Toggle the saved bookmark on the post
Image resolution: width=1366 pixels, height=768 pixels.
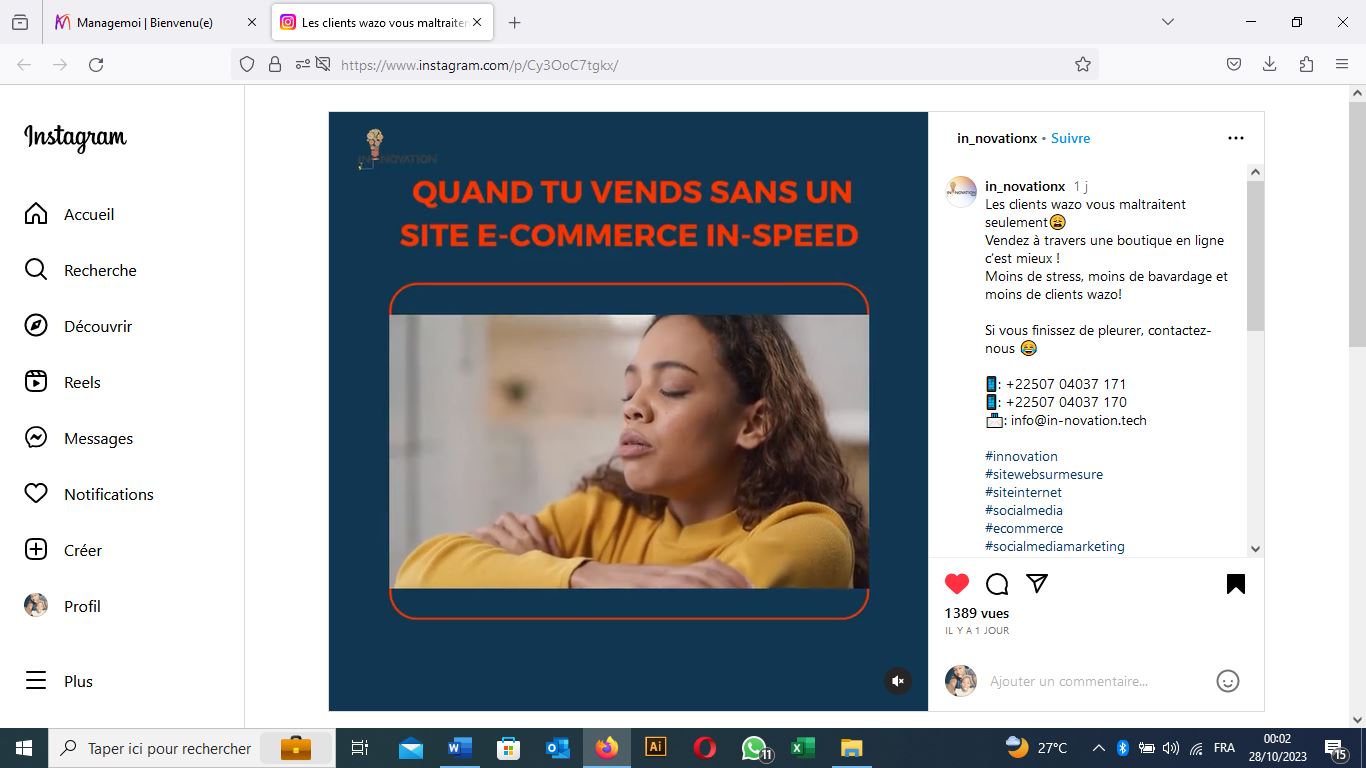[1236, 584]
